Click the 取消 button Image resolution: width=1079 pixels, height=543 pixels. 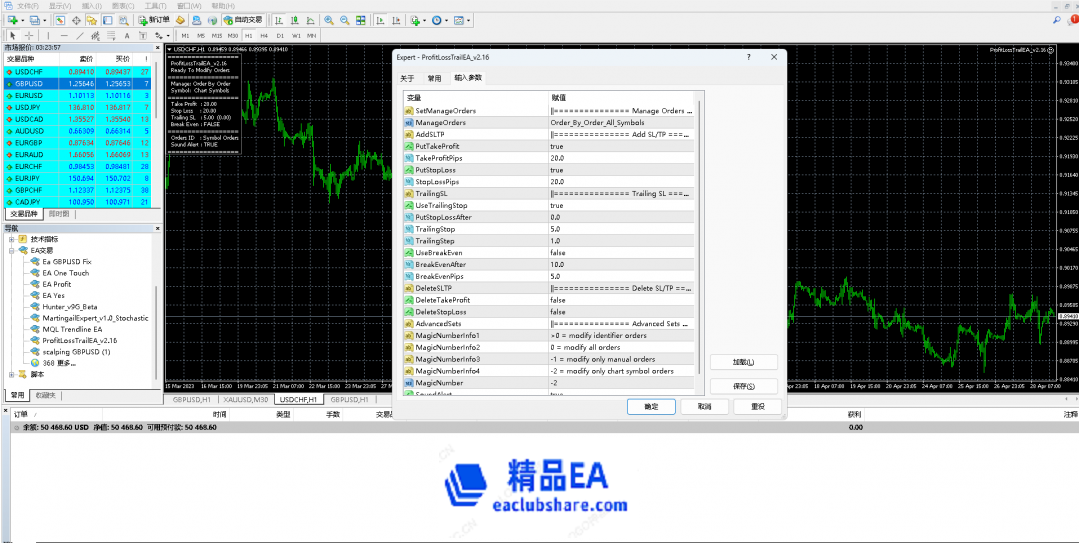(x=704, y=407)
